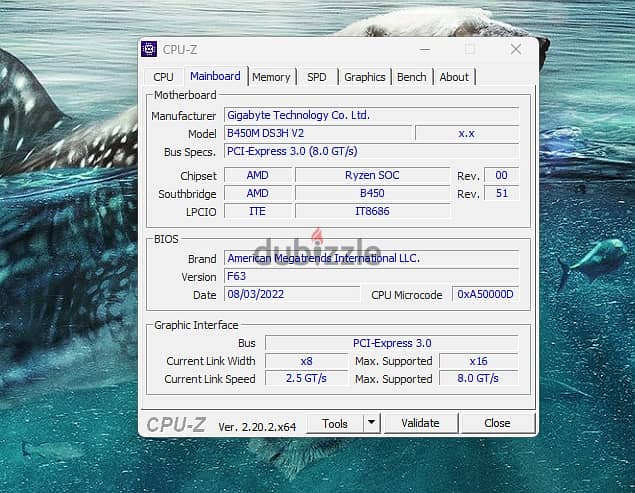Click the chipset Rev. 00 field

point(501,175)
